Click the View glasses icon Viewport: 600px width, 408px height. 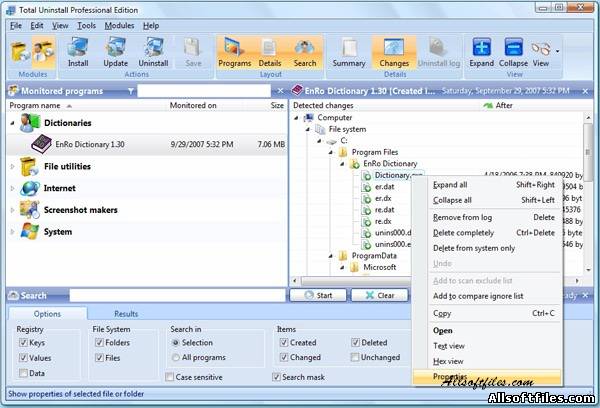(x=540, y=49)
